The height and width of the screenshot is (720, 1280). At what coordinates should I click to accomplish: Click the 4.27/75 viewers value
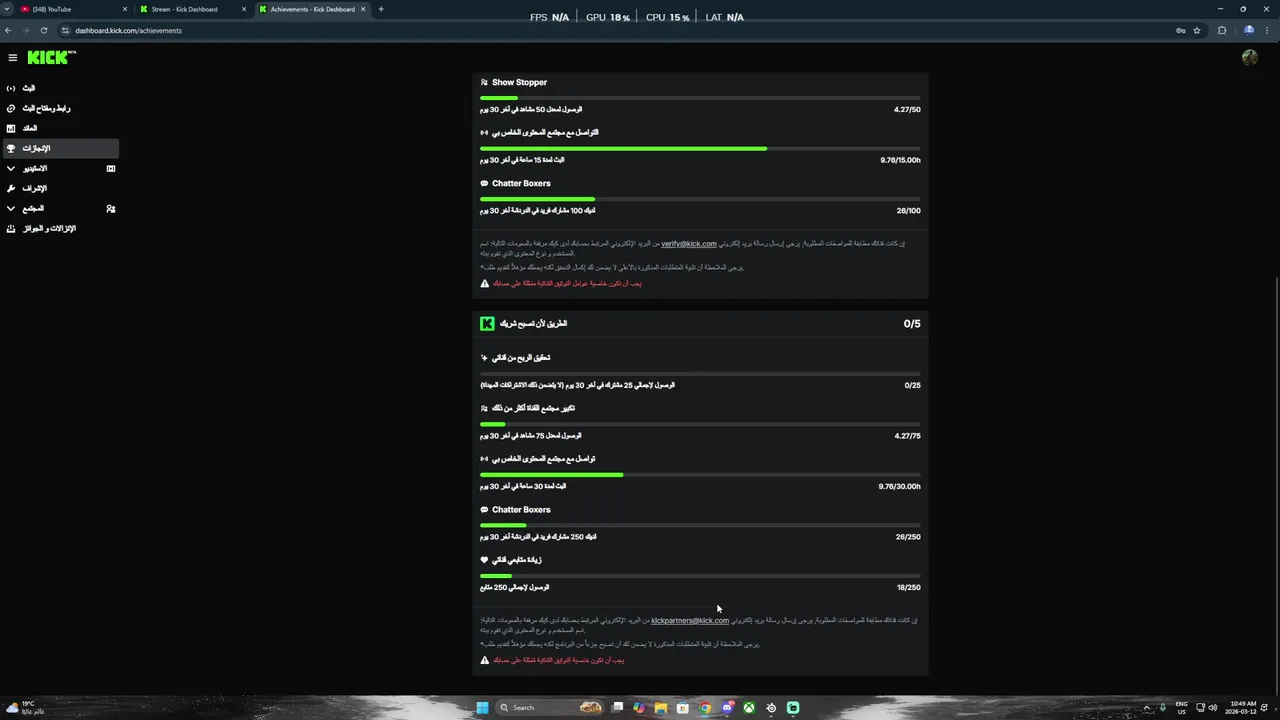click(x=907, y=436)
